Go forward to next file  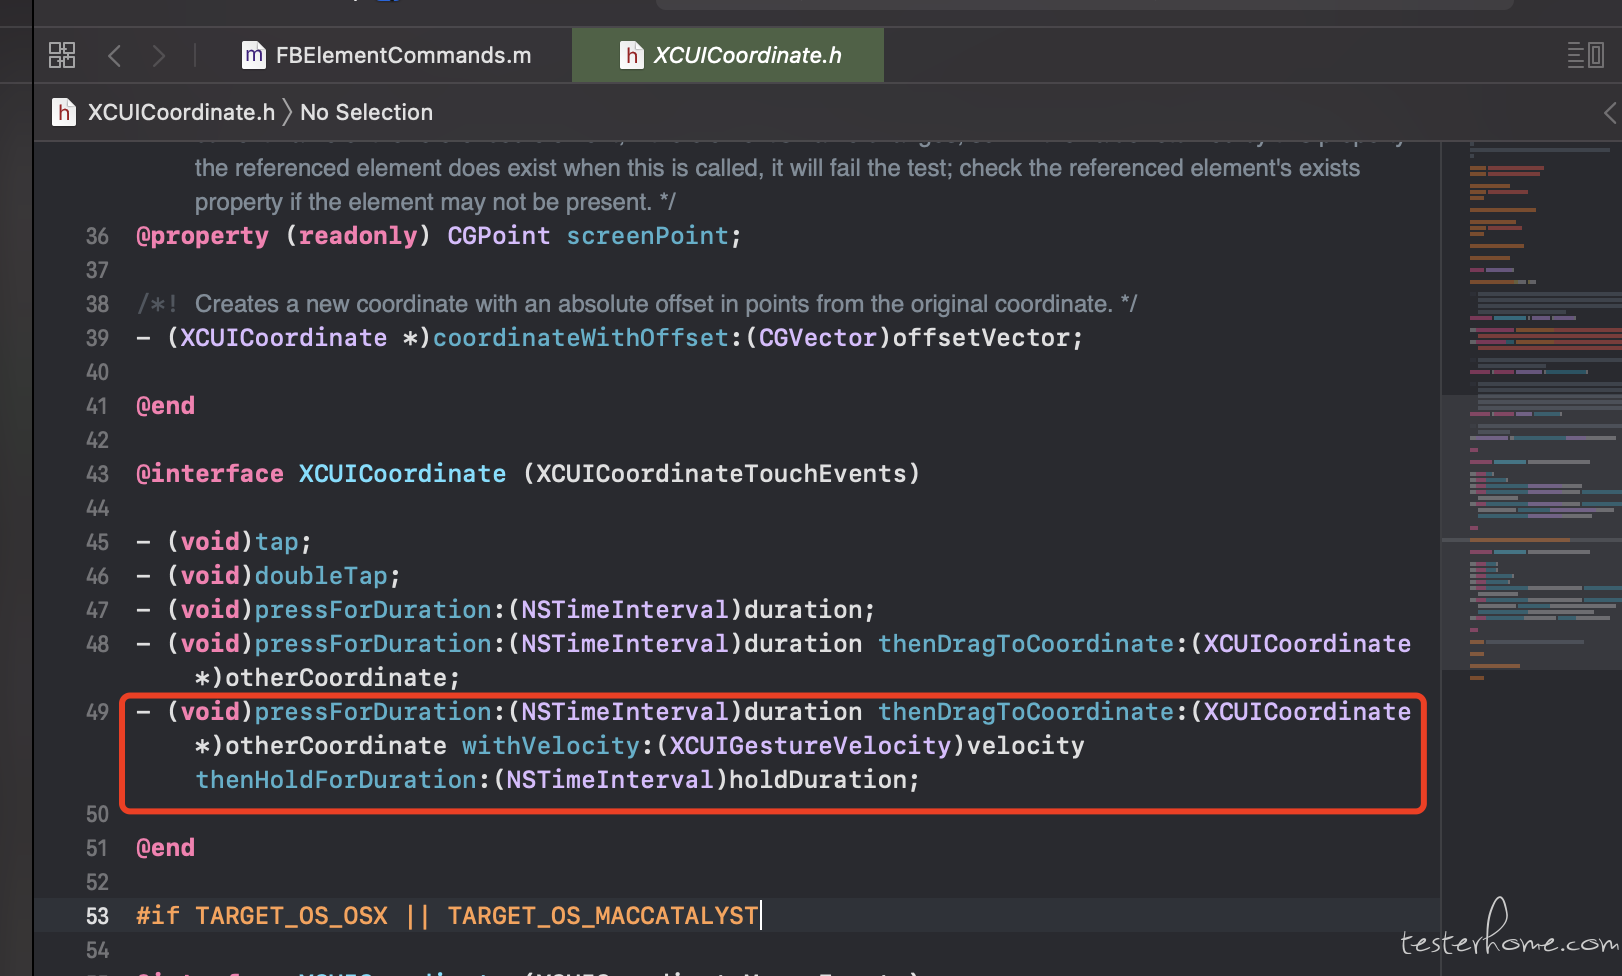point(158,55)
